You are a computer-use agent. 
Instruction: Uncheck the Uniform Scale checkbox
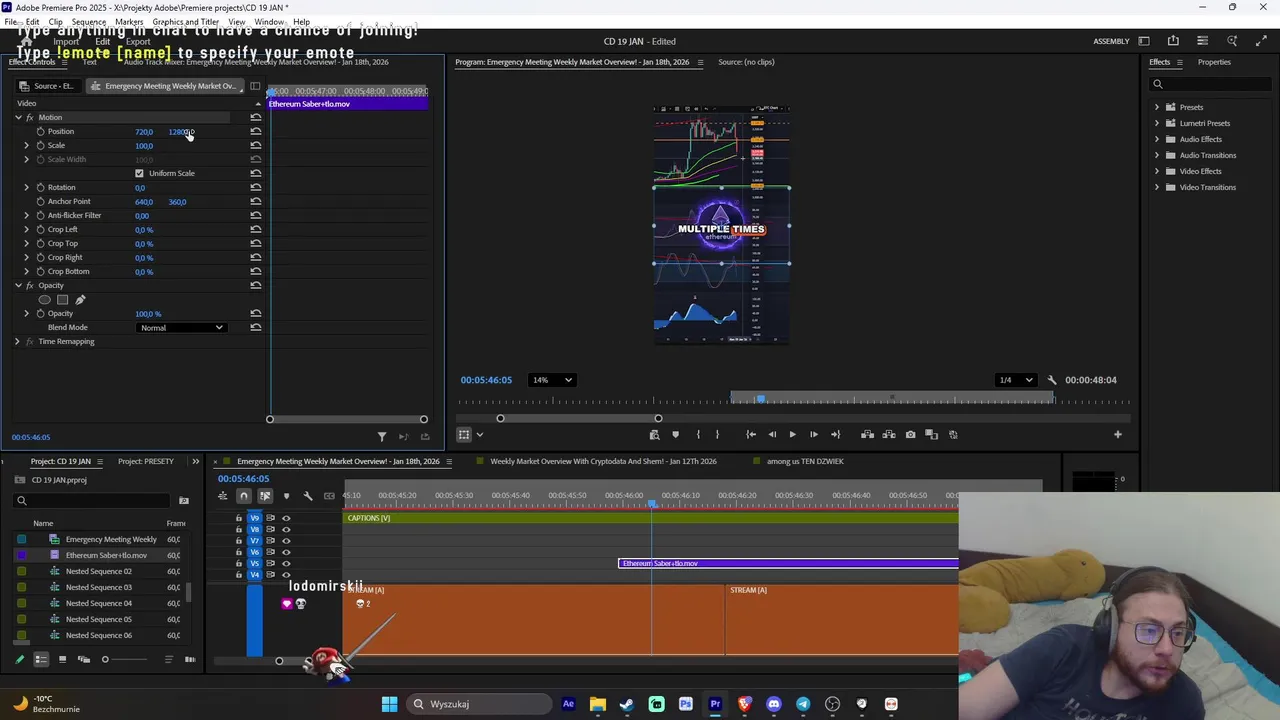(x=139, y=173)
